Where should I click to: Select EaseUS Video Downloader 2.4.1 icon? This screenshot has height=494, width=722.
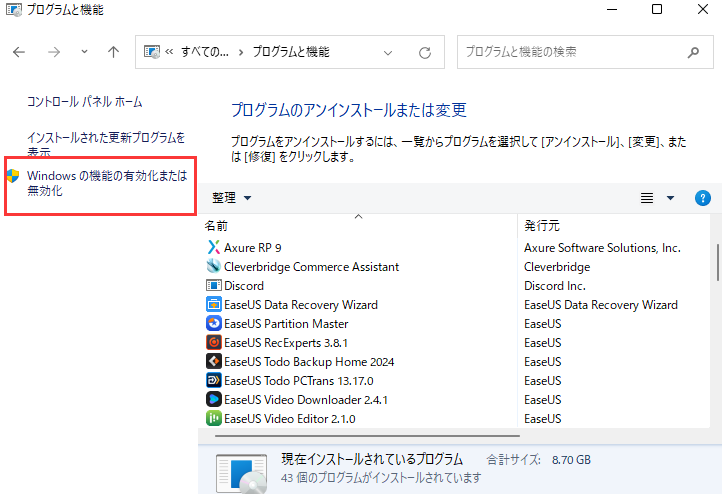[x=213, y=399]
